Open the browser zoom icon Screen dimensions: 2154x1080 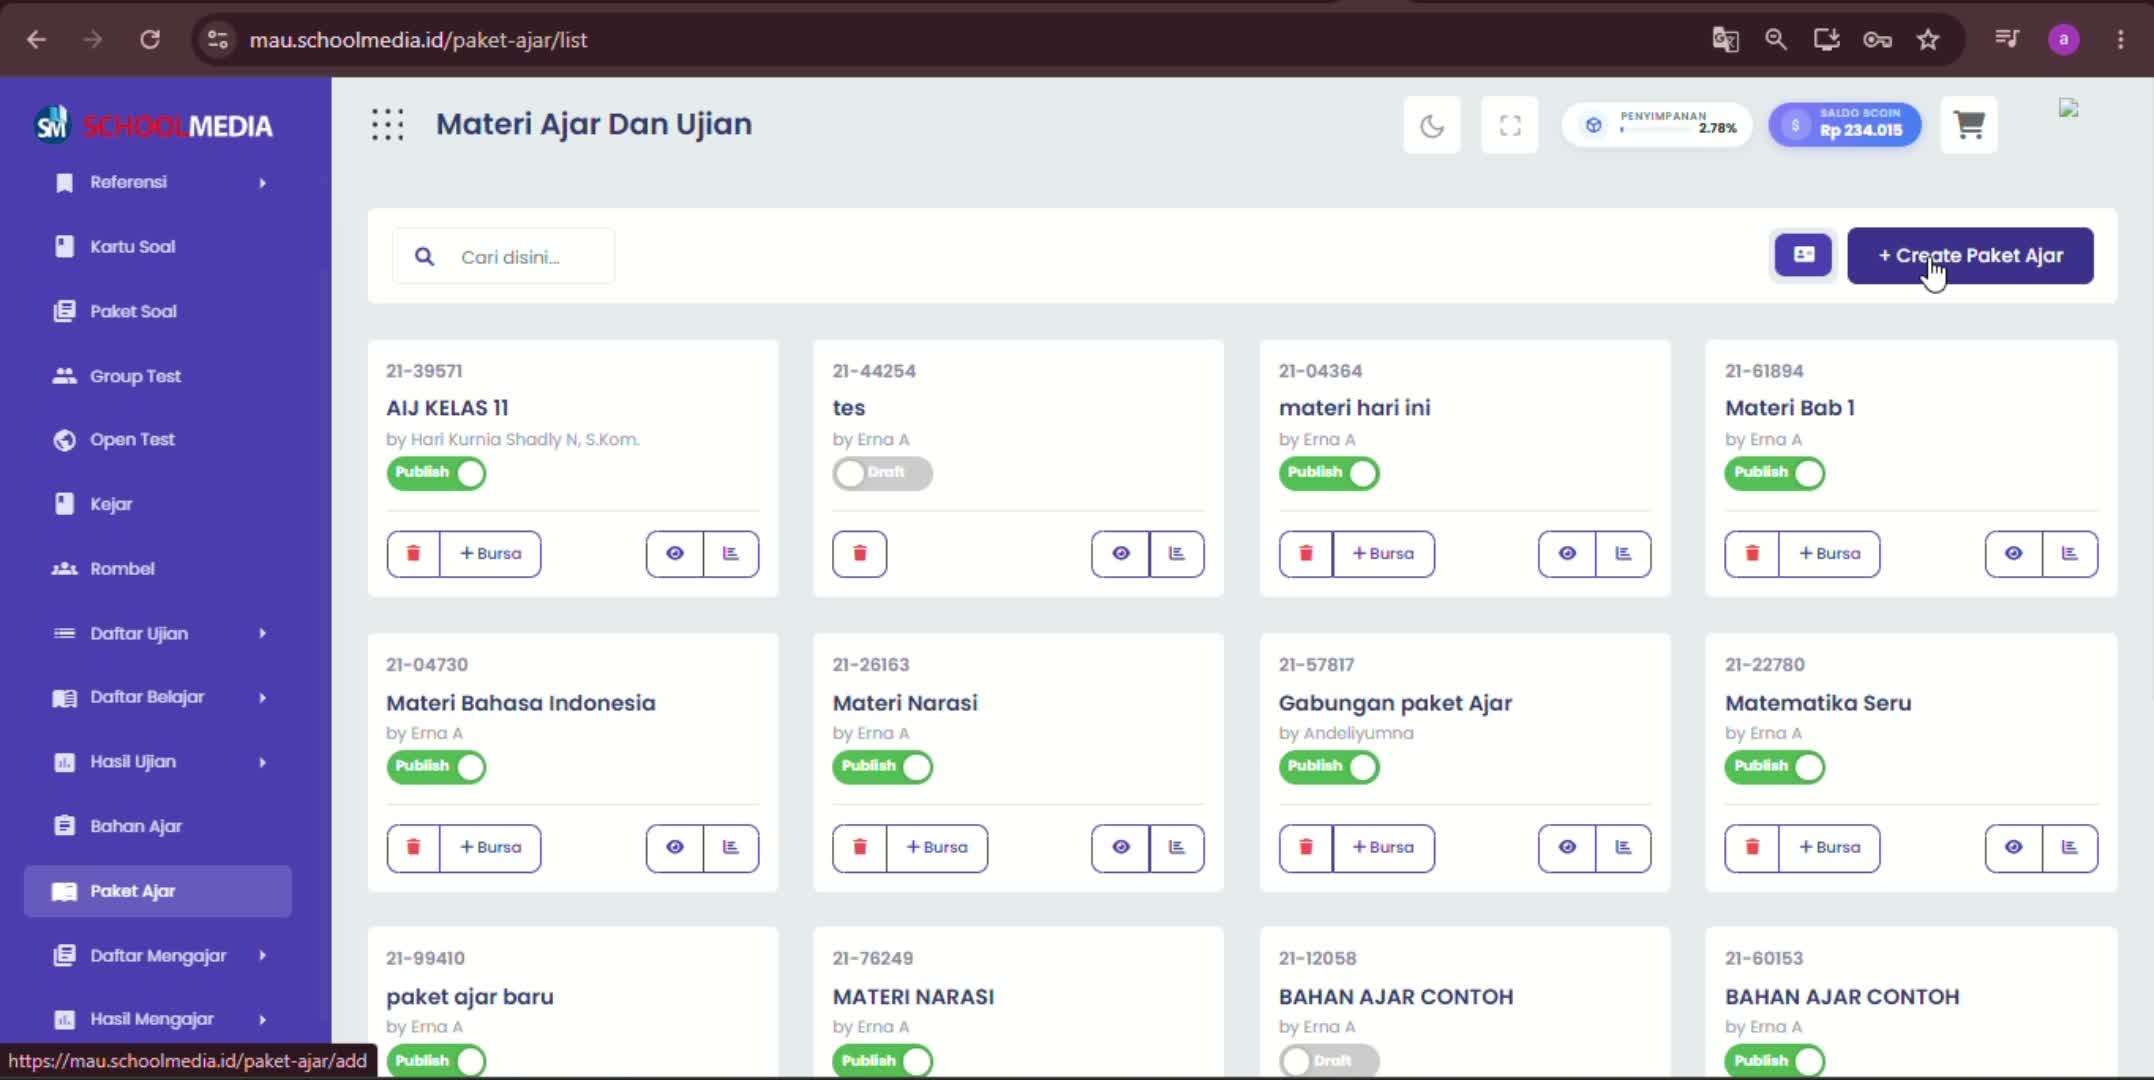coord(1775,40)
